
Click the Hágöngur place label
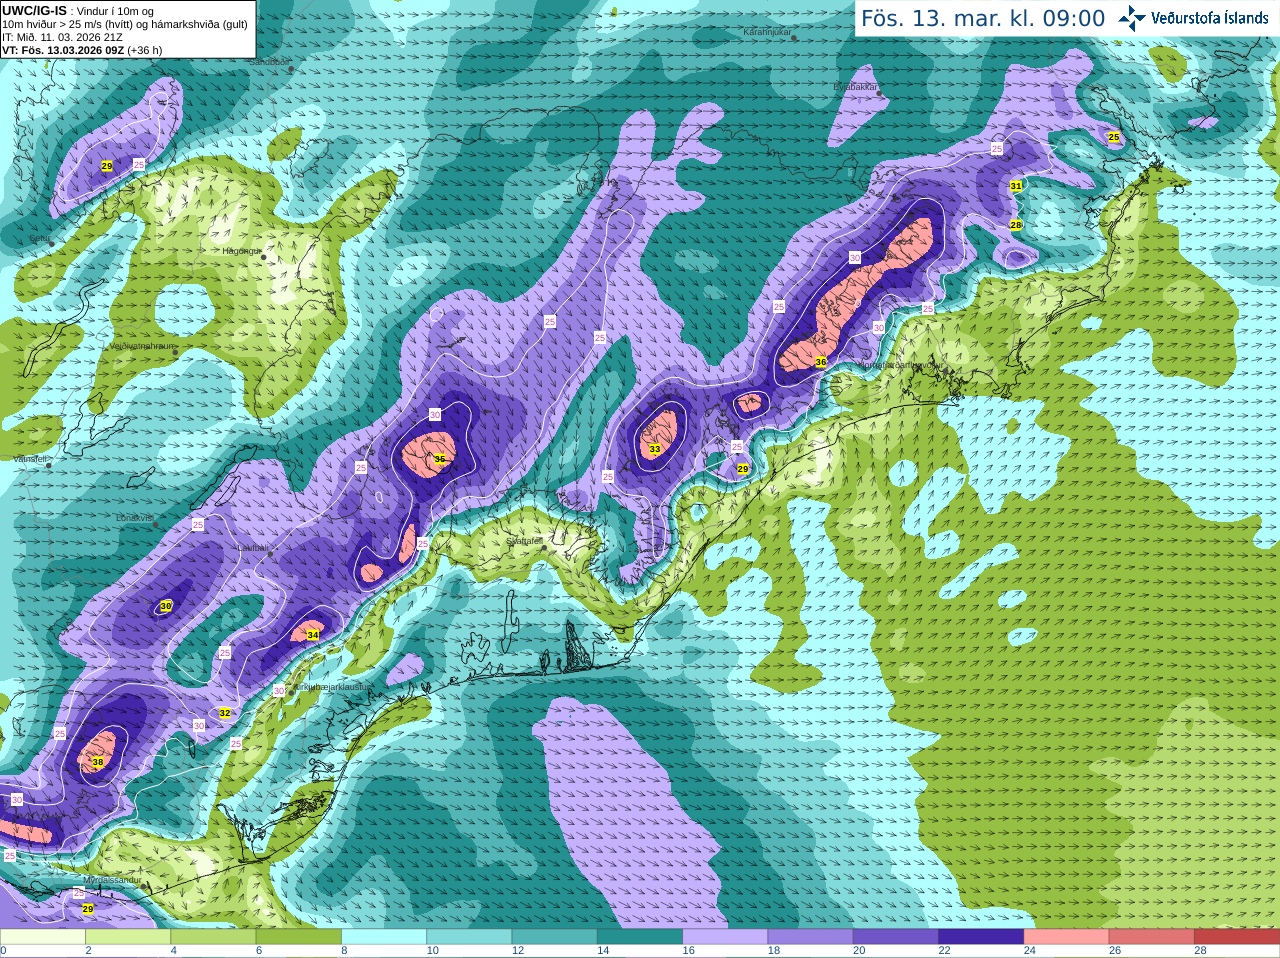click(242, 251)
